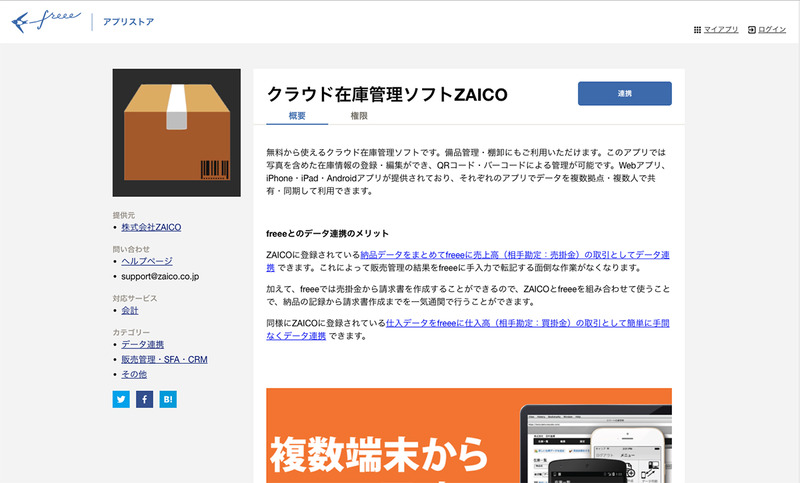Open the 株式会社ZAICO provider link
The width and height of the screenshot is (800, 483).
(x=151, y=227)
